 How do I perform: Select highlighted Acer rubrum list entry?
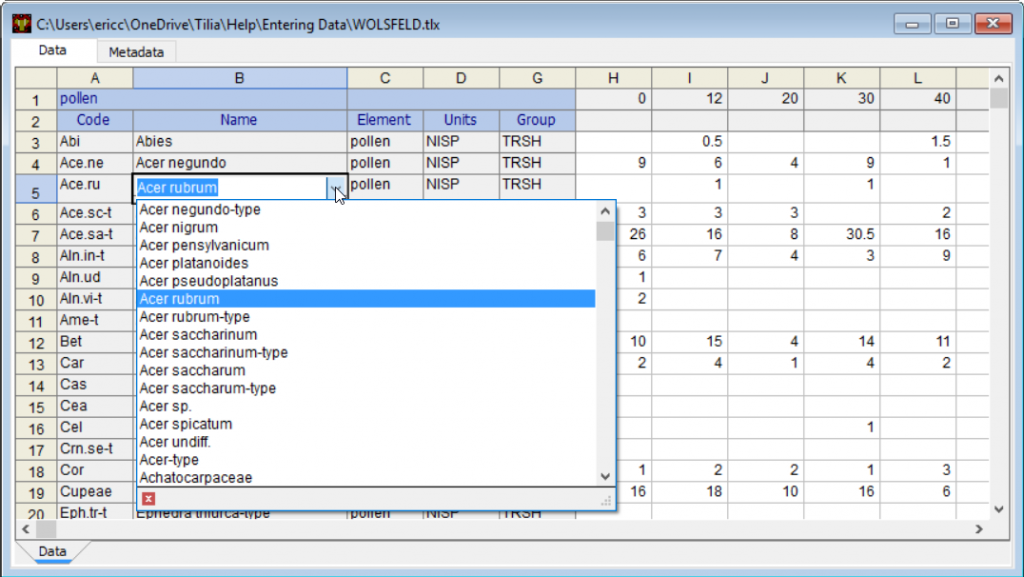coord(366,299)
